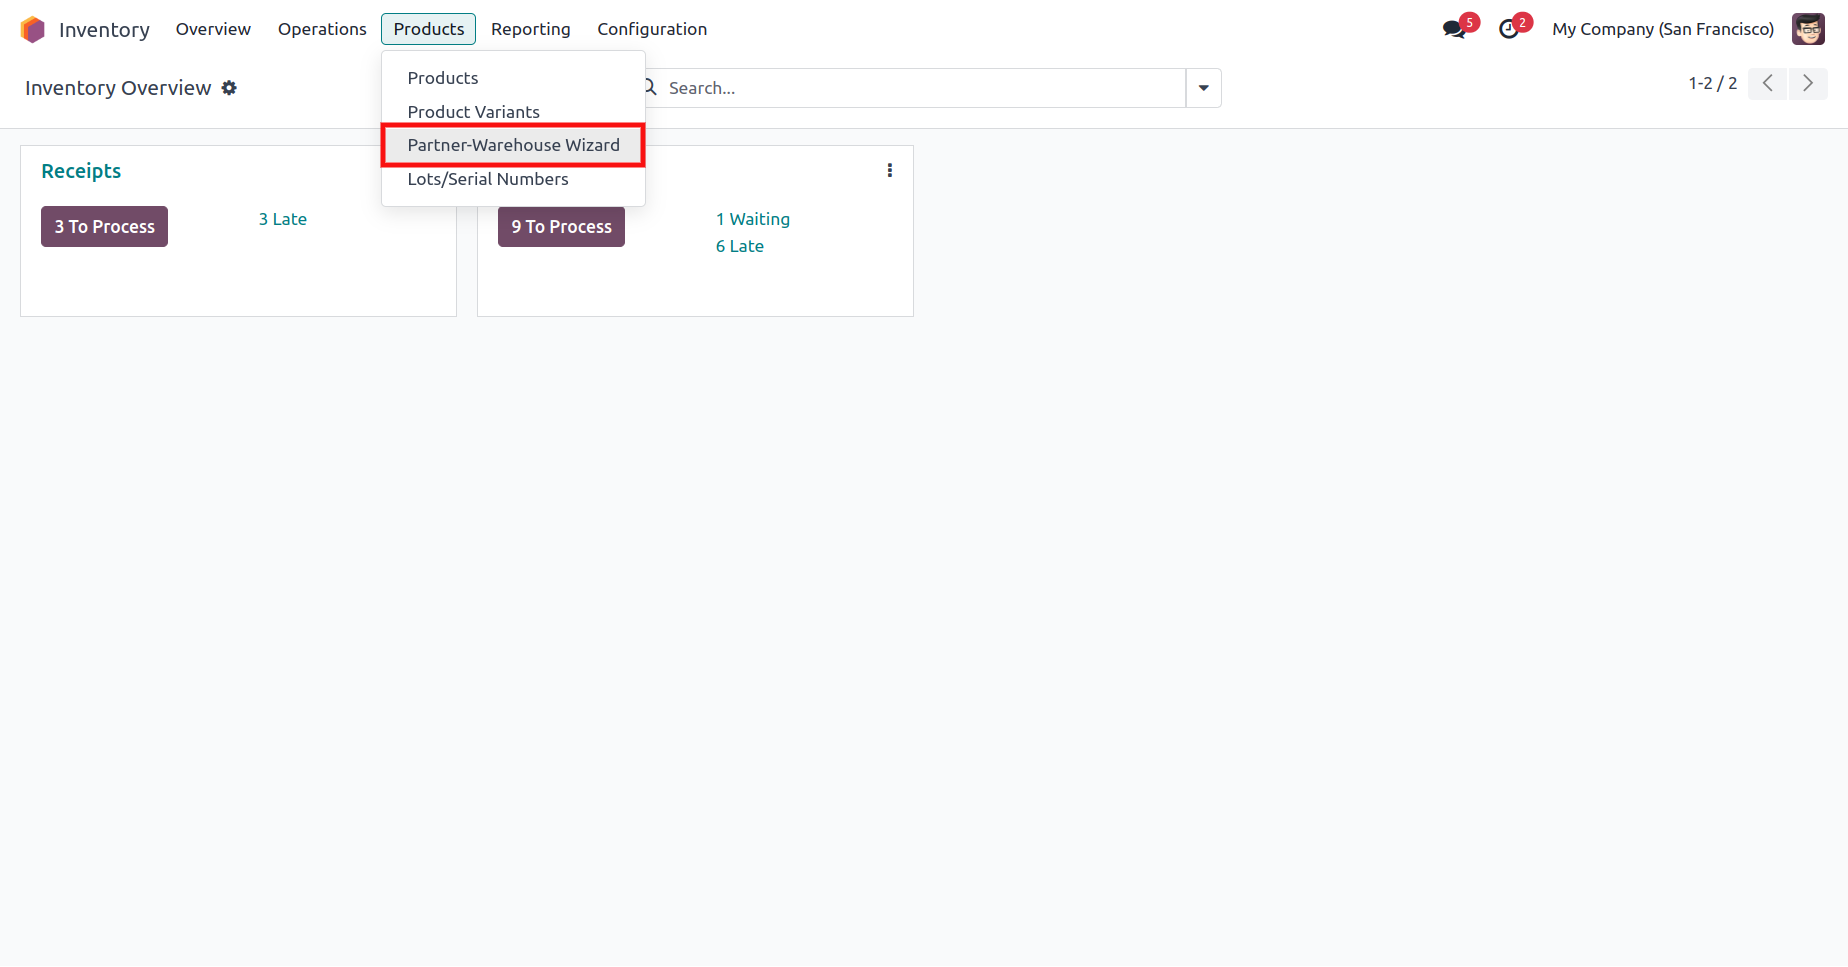Click the Inventory Overview gear icon
Image resolution: width=1848 pixels, height=967 pixels.
pos(229,88)
